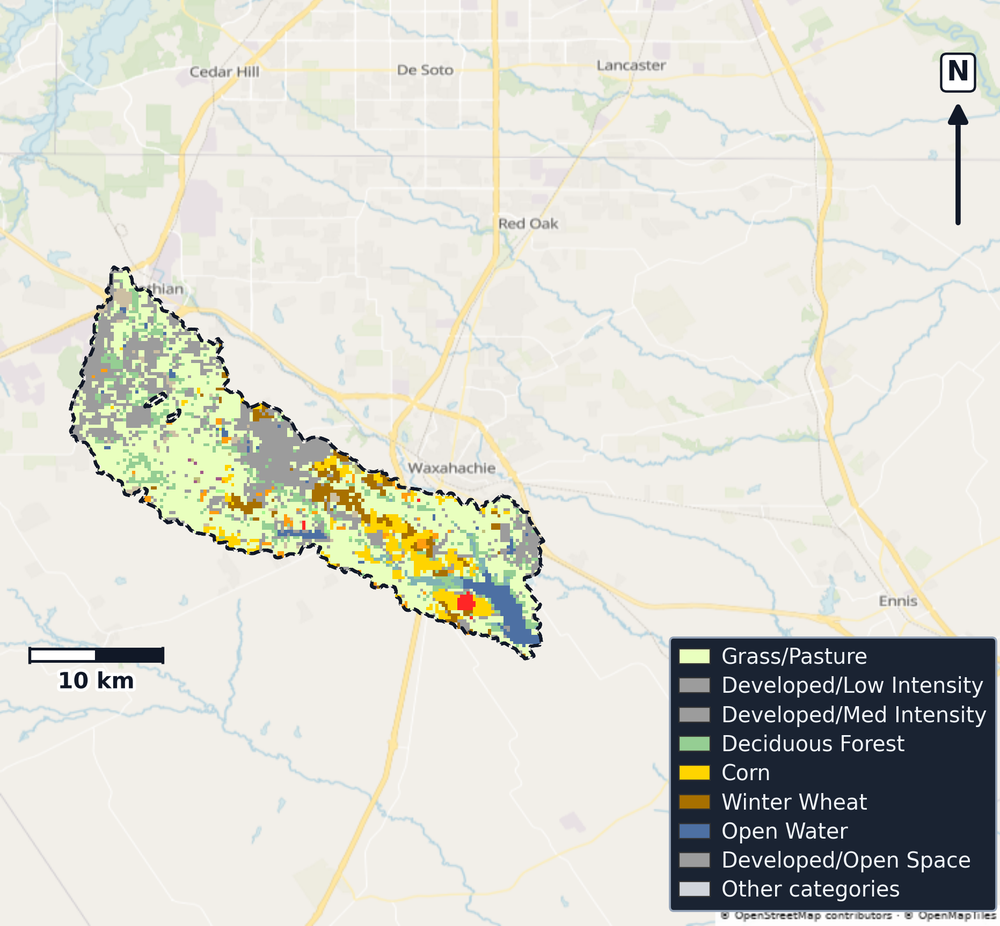Click the Open Water legend swatch
Viewport: 1000px width, 926px height.
[x=694, y=831]
